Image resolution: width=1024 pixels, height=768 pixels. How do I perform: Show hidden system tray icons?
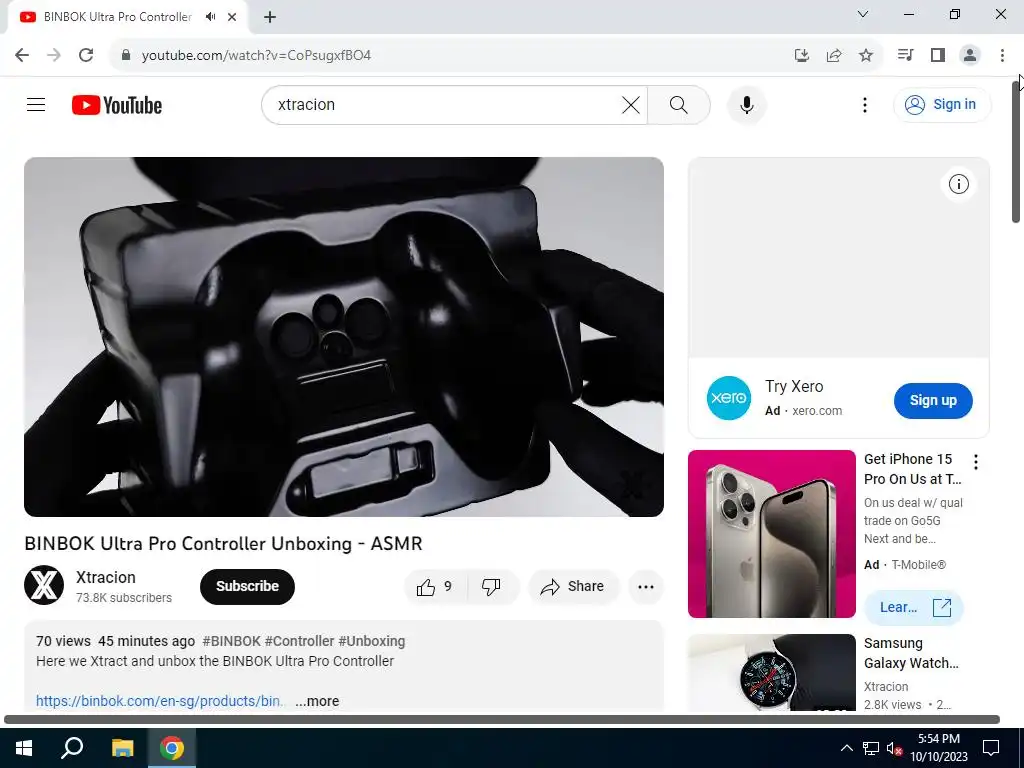pyautogui.click(x=846, y=748)
